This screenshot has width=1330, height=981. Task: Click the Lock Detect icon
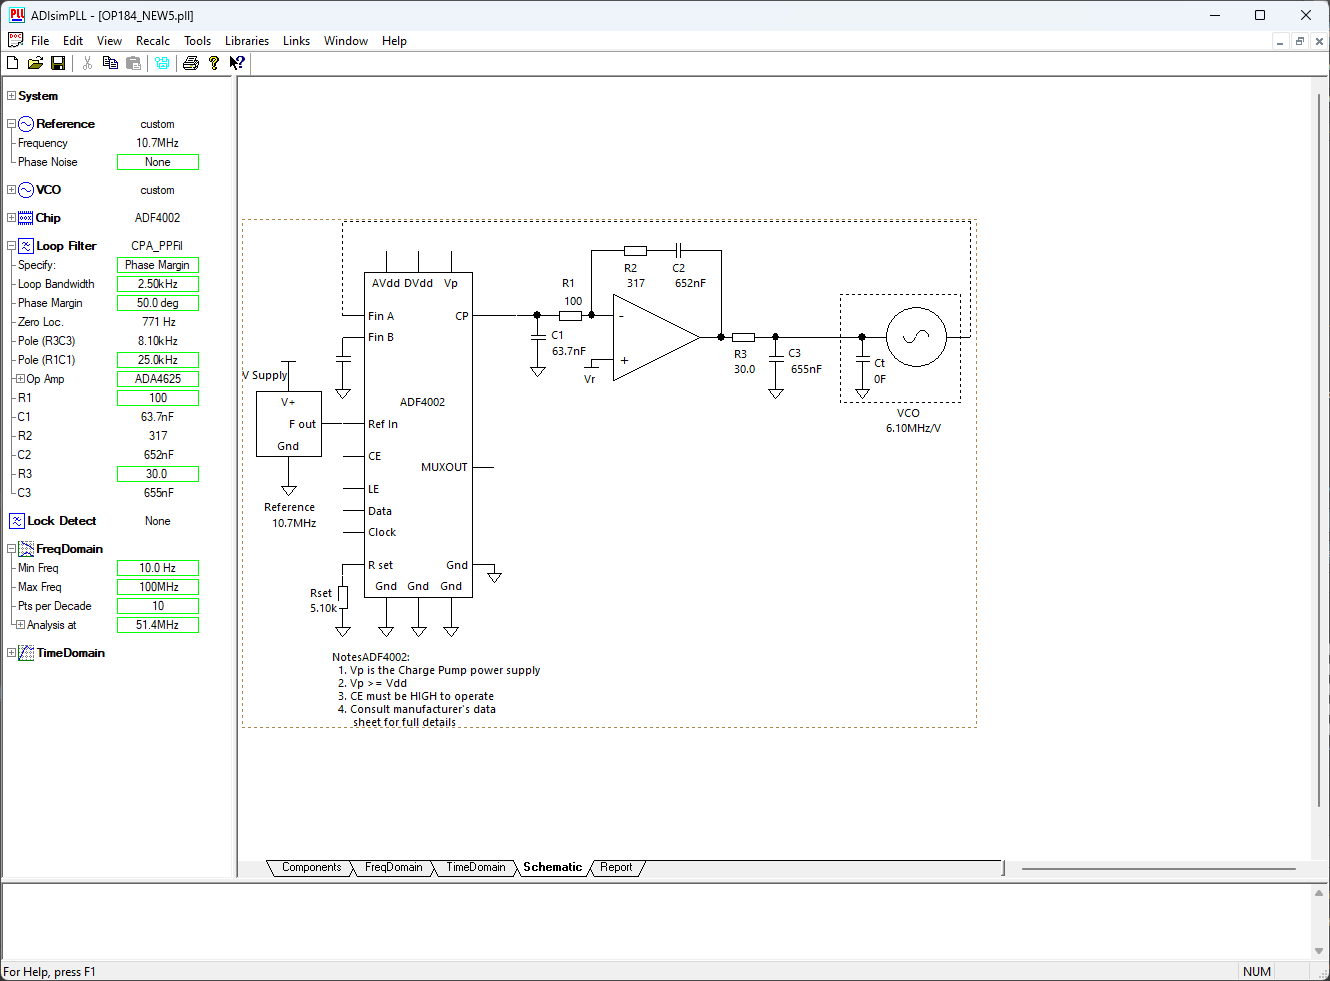tap(17, 521)
